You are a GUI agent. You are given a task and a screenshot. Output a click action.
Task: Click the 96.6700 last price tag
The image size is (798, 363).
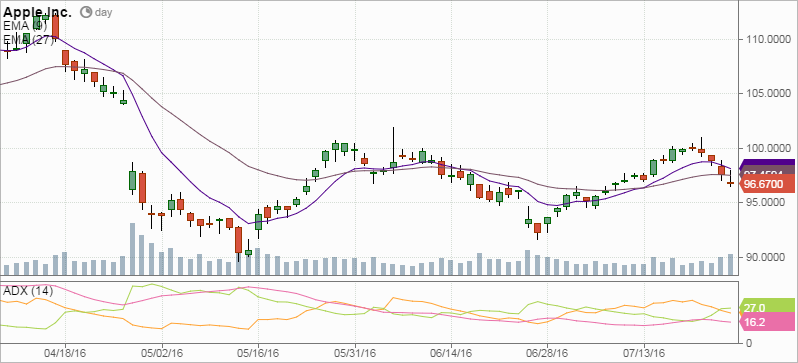pyautogui.click(x=766, y=185)
